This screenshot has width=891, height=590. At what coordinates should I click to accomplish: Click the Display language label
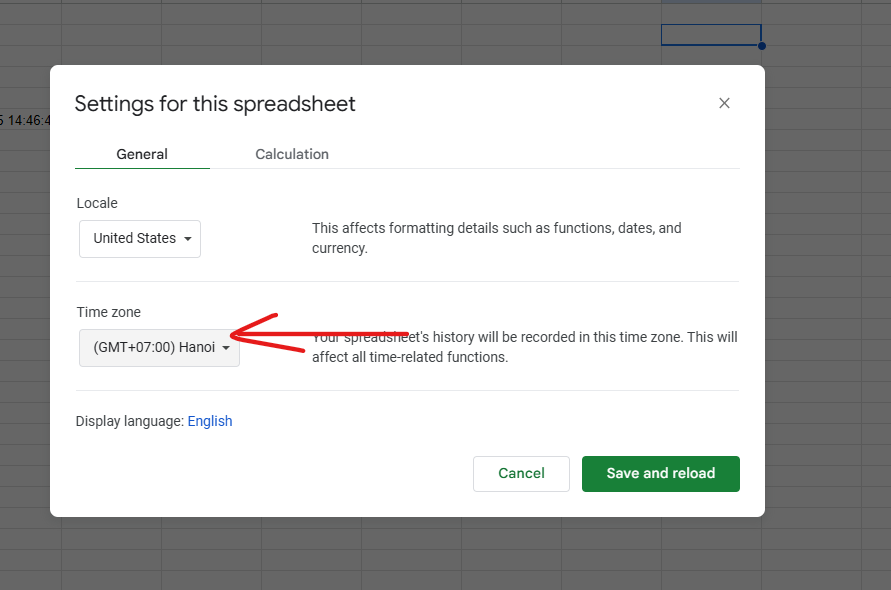click(x=129, y=421)
